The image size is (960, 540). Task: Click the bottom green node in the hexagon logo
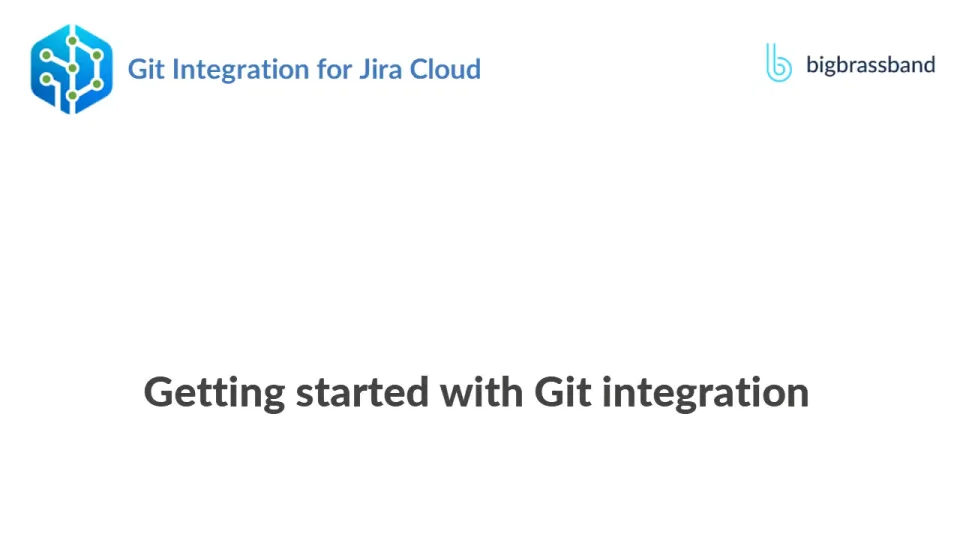(72, 96)
